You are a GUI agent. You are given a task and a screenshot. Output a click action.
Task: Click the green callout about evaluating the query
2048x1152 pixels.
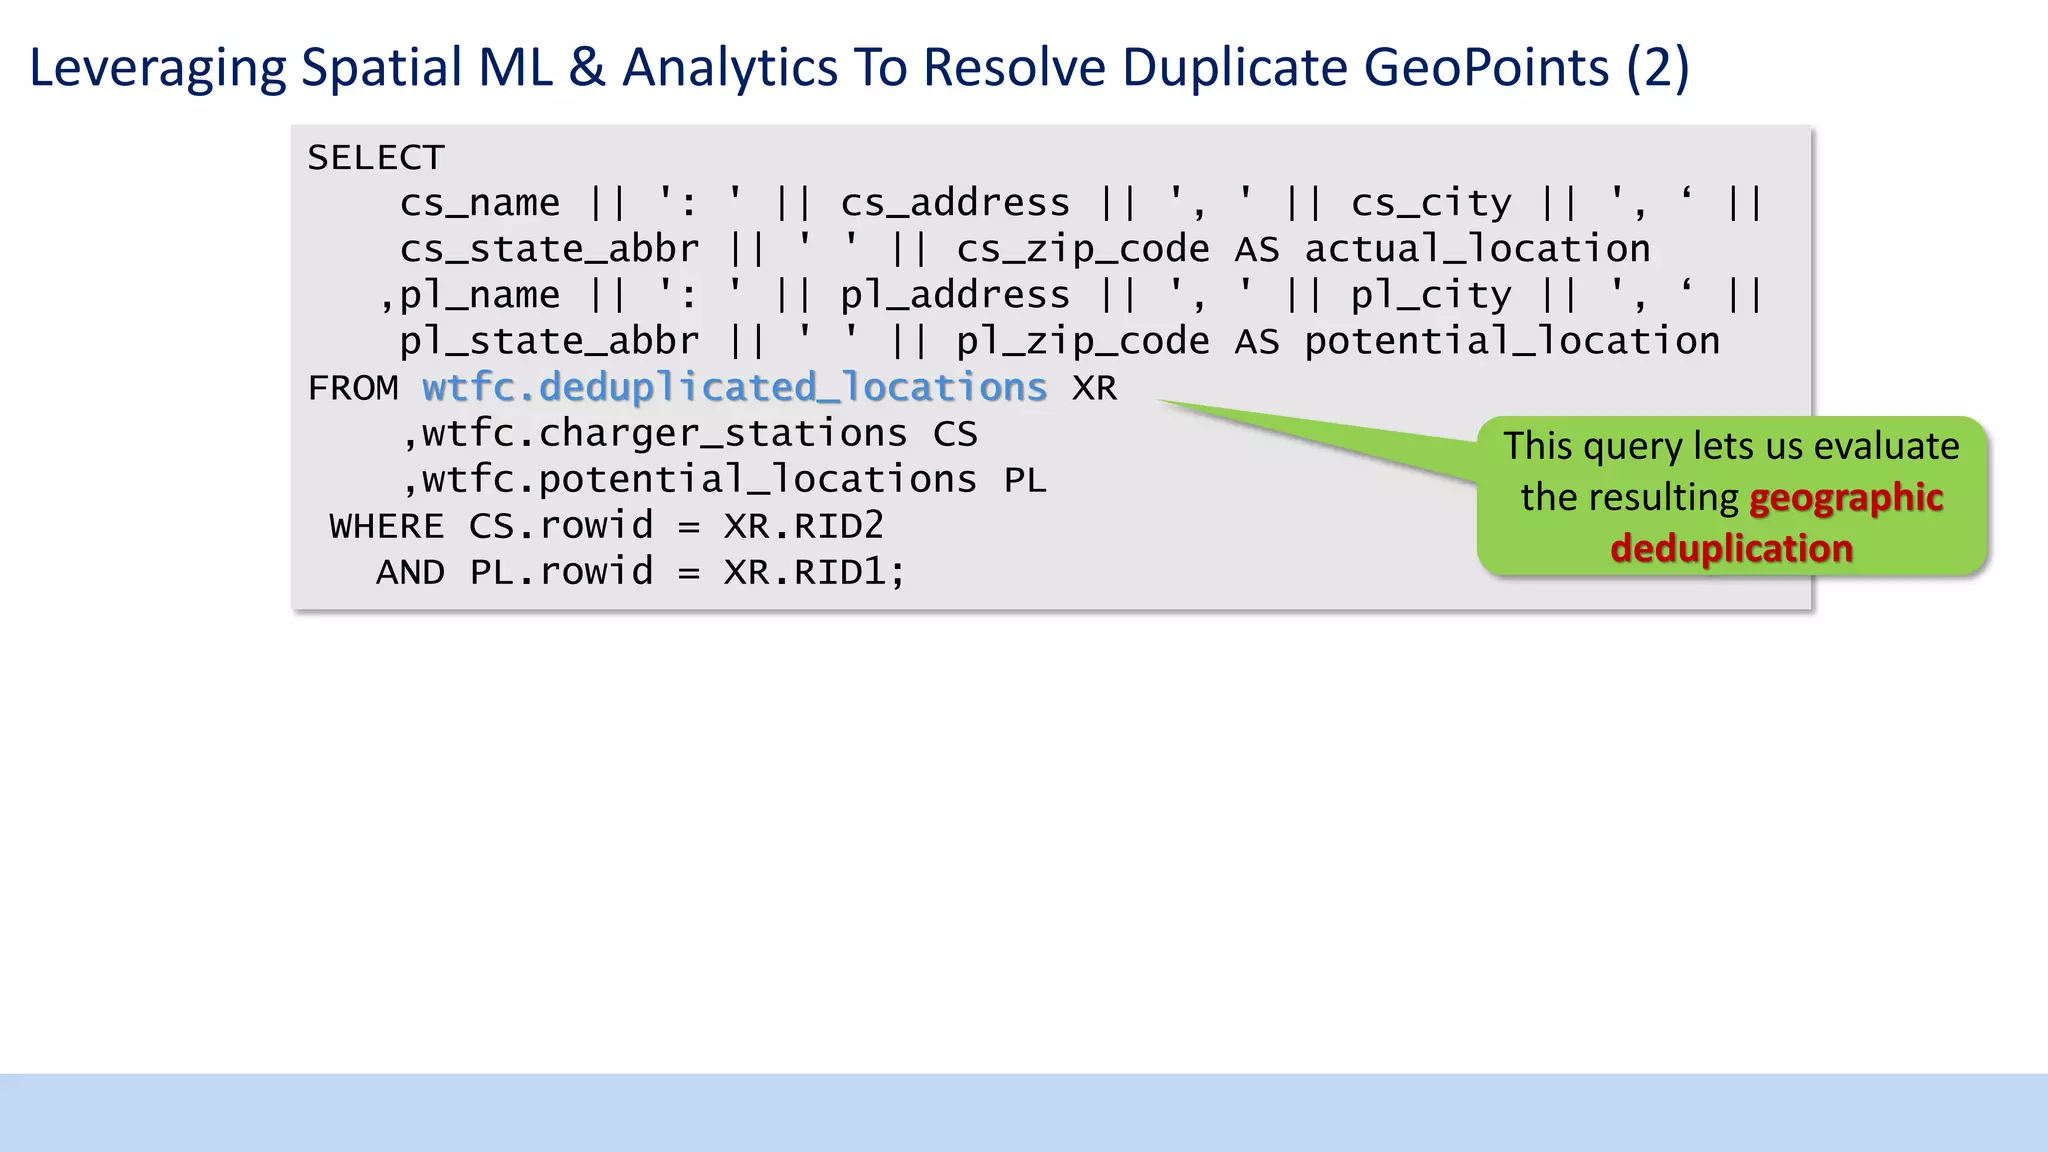(x=1732, y=497)
